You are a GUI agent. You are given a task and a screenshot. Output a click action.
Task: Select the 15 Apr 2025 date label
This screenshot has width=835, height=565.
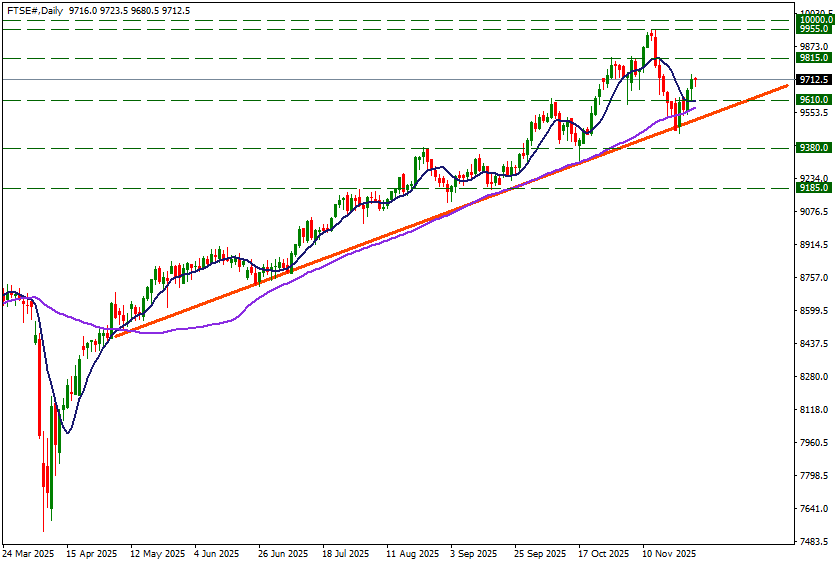tap(92, 553)
